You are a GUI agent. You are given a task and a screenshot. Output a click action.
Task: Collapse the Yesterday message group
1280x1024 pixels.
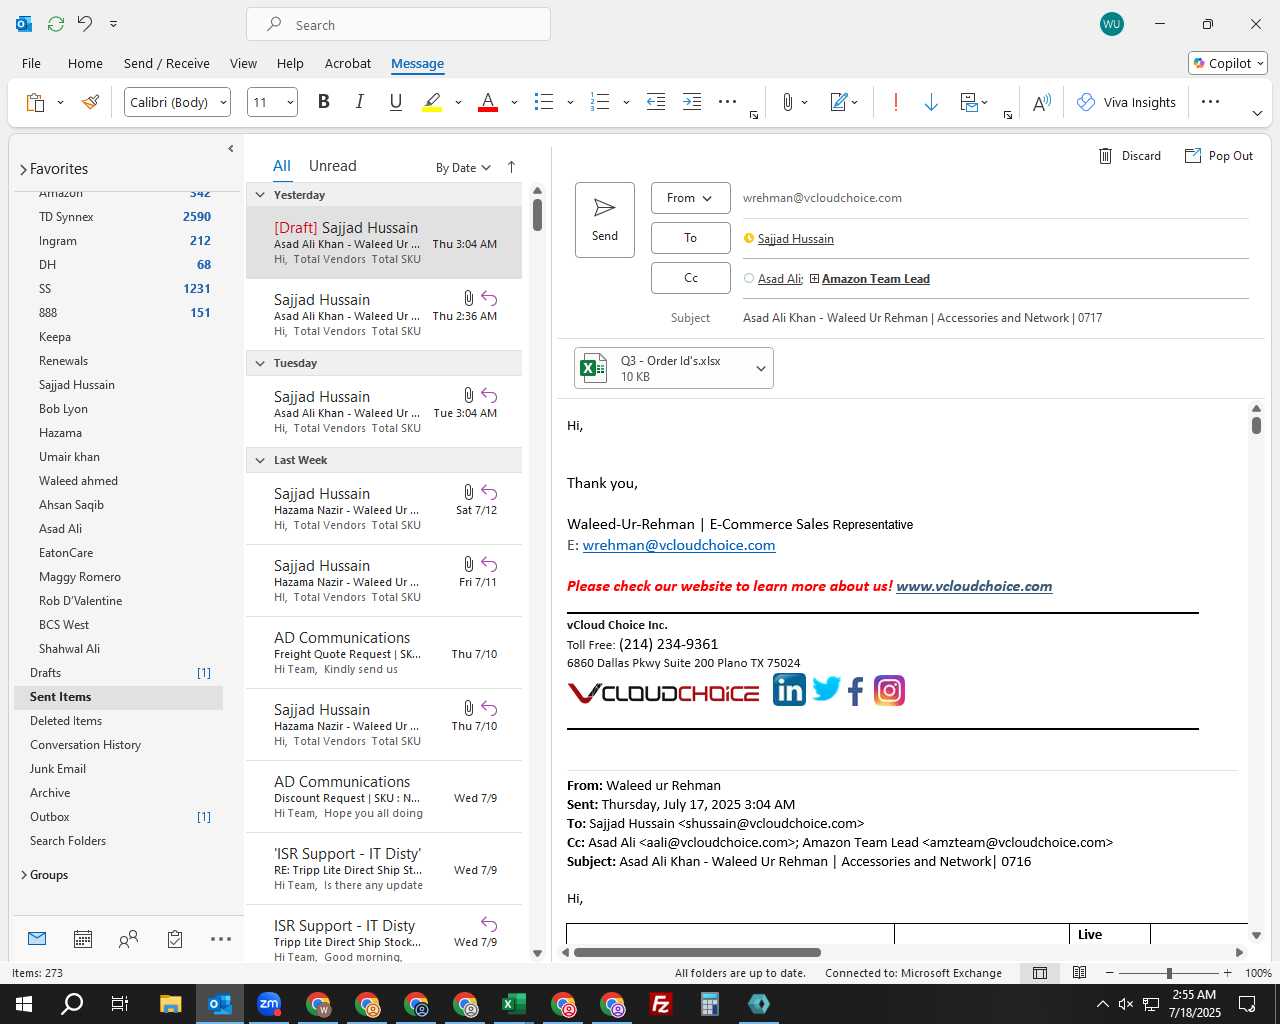click(x=260, y=195)
